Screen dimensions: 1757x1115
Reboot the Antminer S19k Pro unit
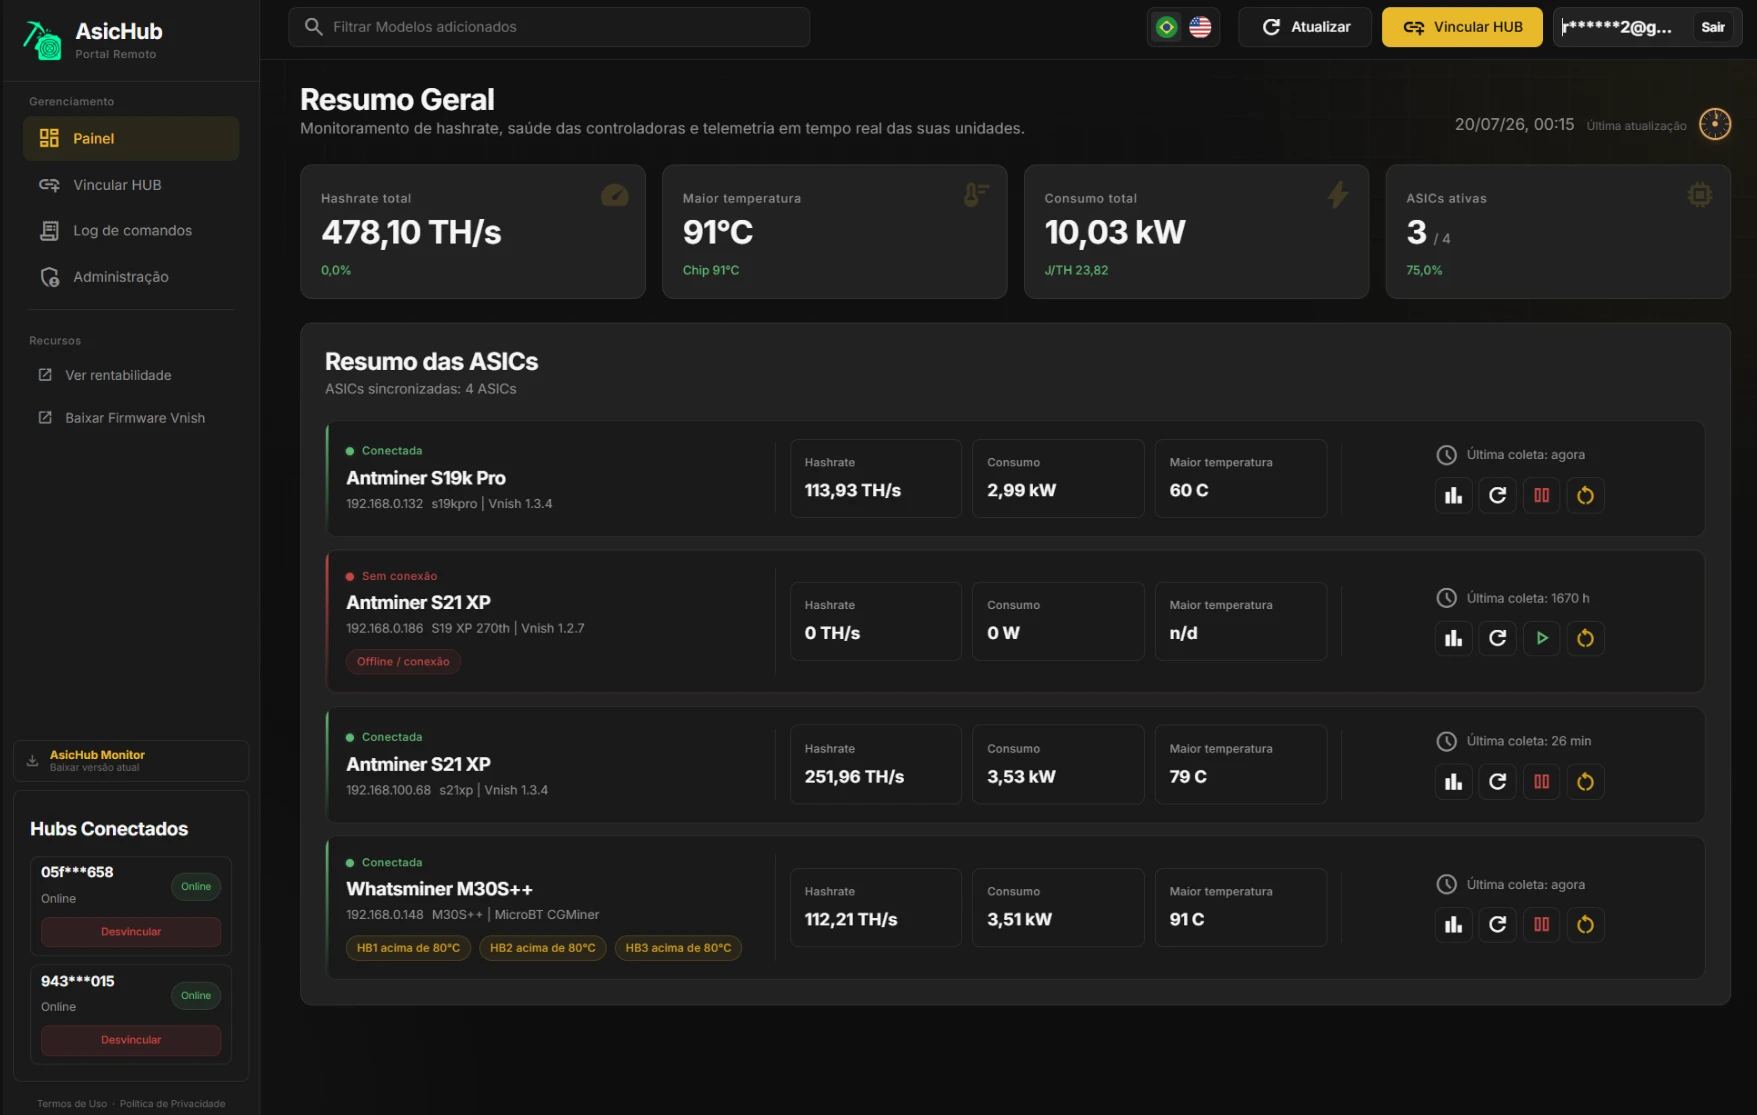coord(1585,495)
